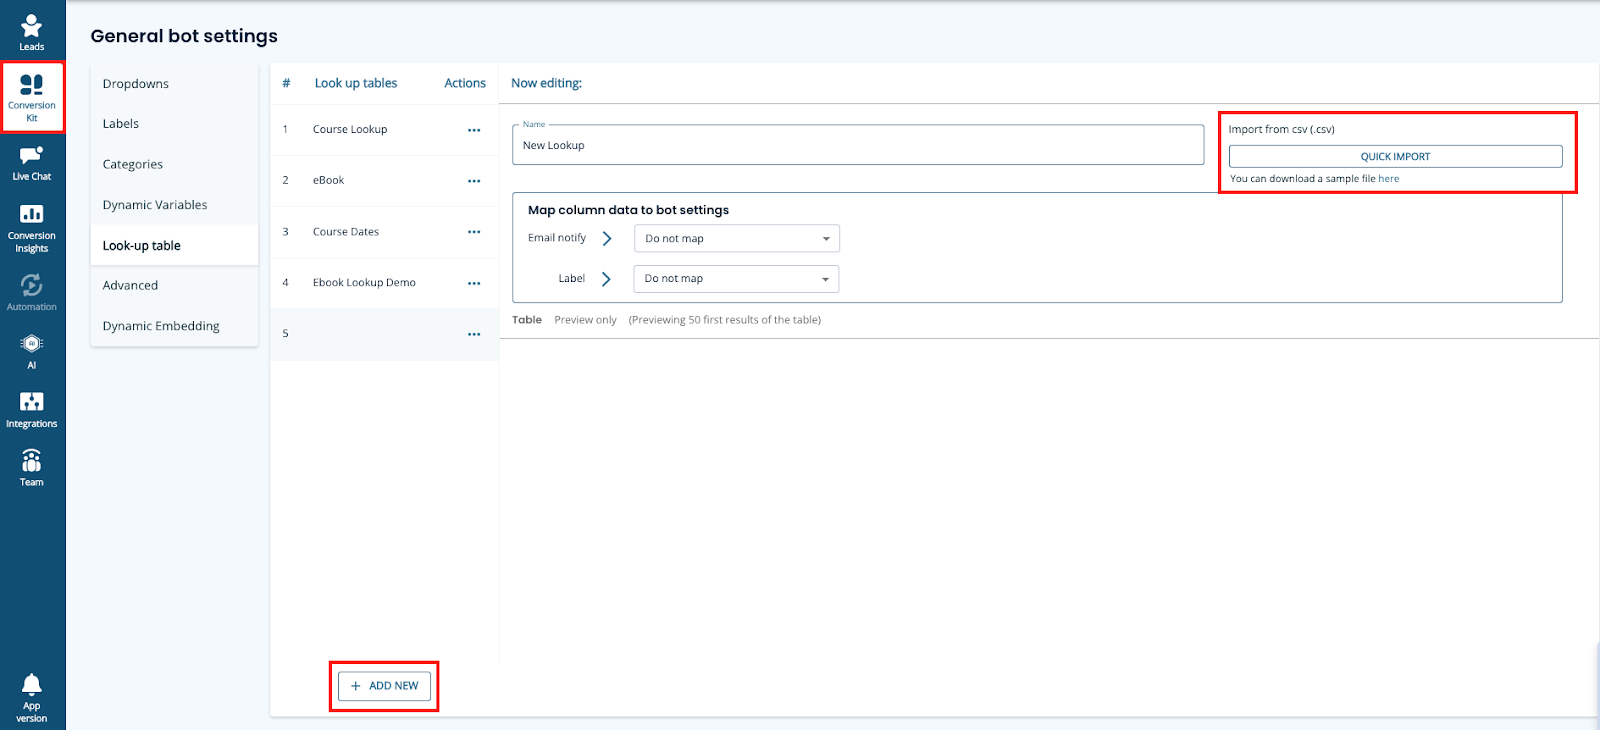Select the eBook table row
The image size is (1600, 730).
[384, 181]
